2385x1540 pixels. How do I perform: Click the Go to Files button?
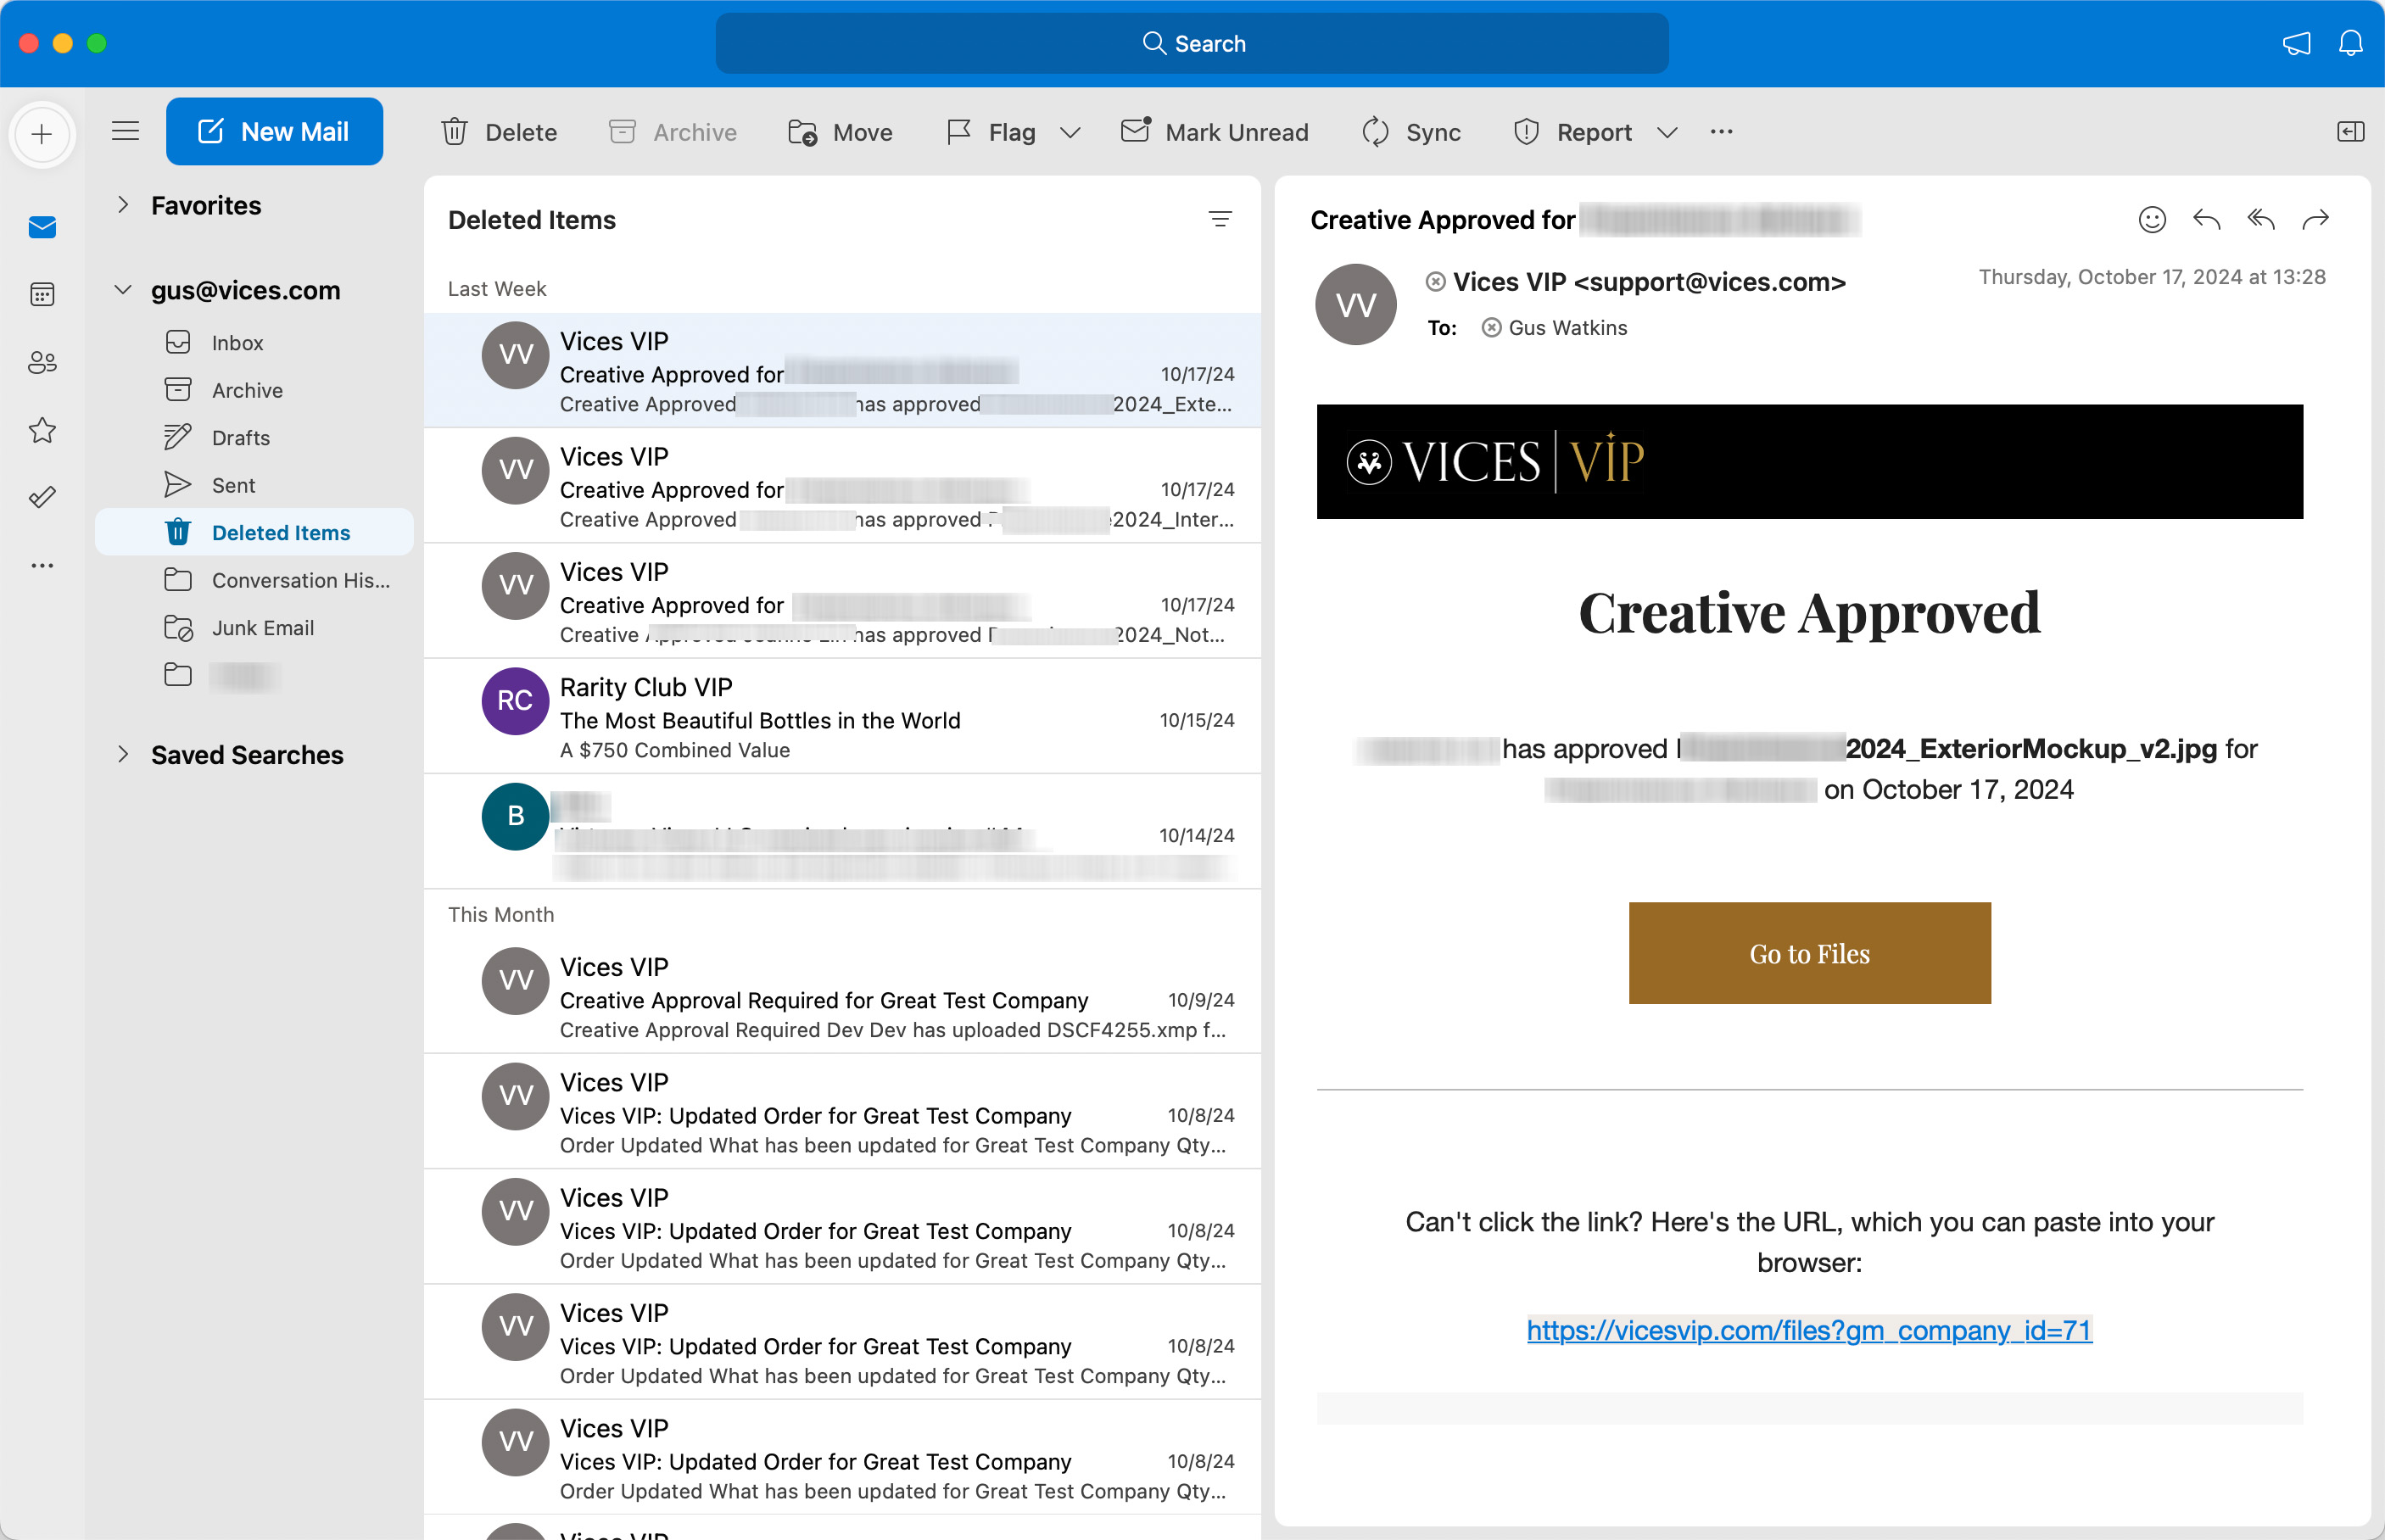[1809, 953]
